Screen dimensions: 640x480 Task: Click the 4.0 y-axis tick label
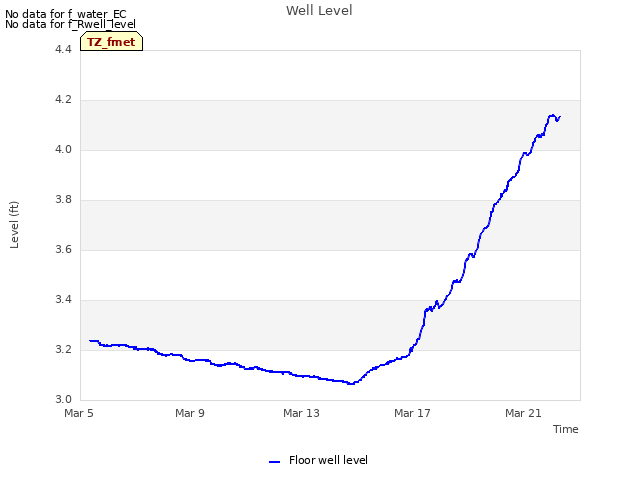pos(63,149)
